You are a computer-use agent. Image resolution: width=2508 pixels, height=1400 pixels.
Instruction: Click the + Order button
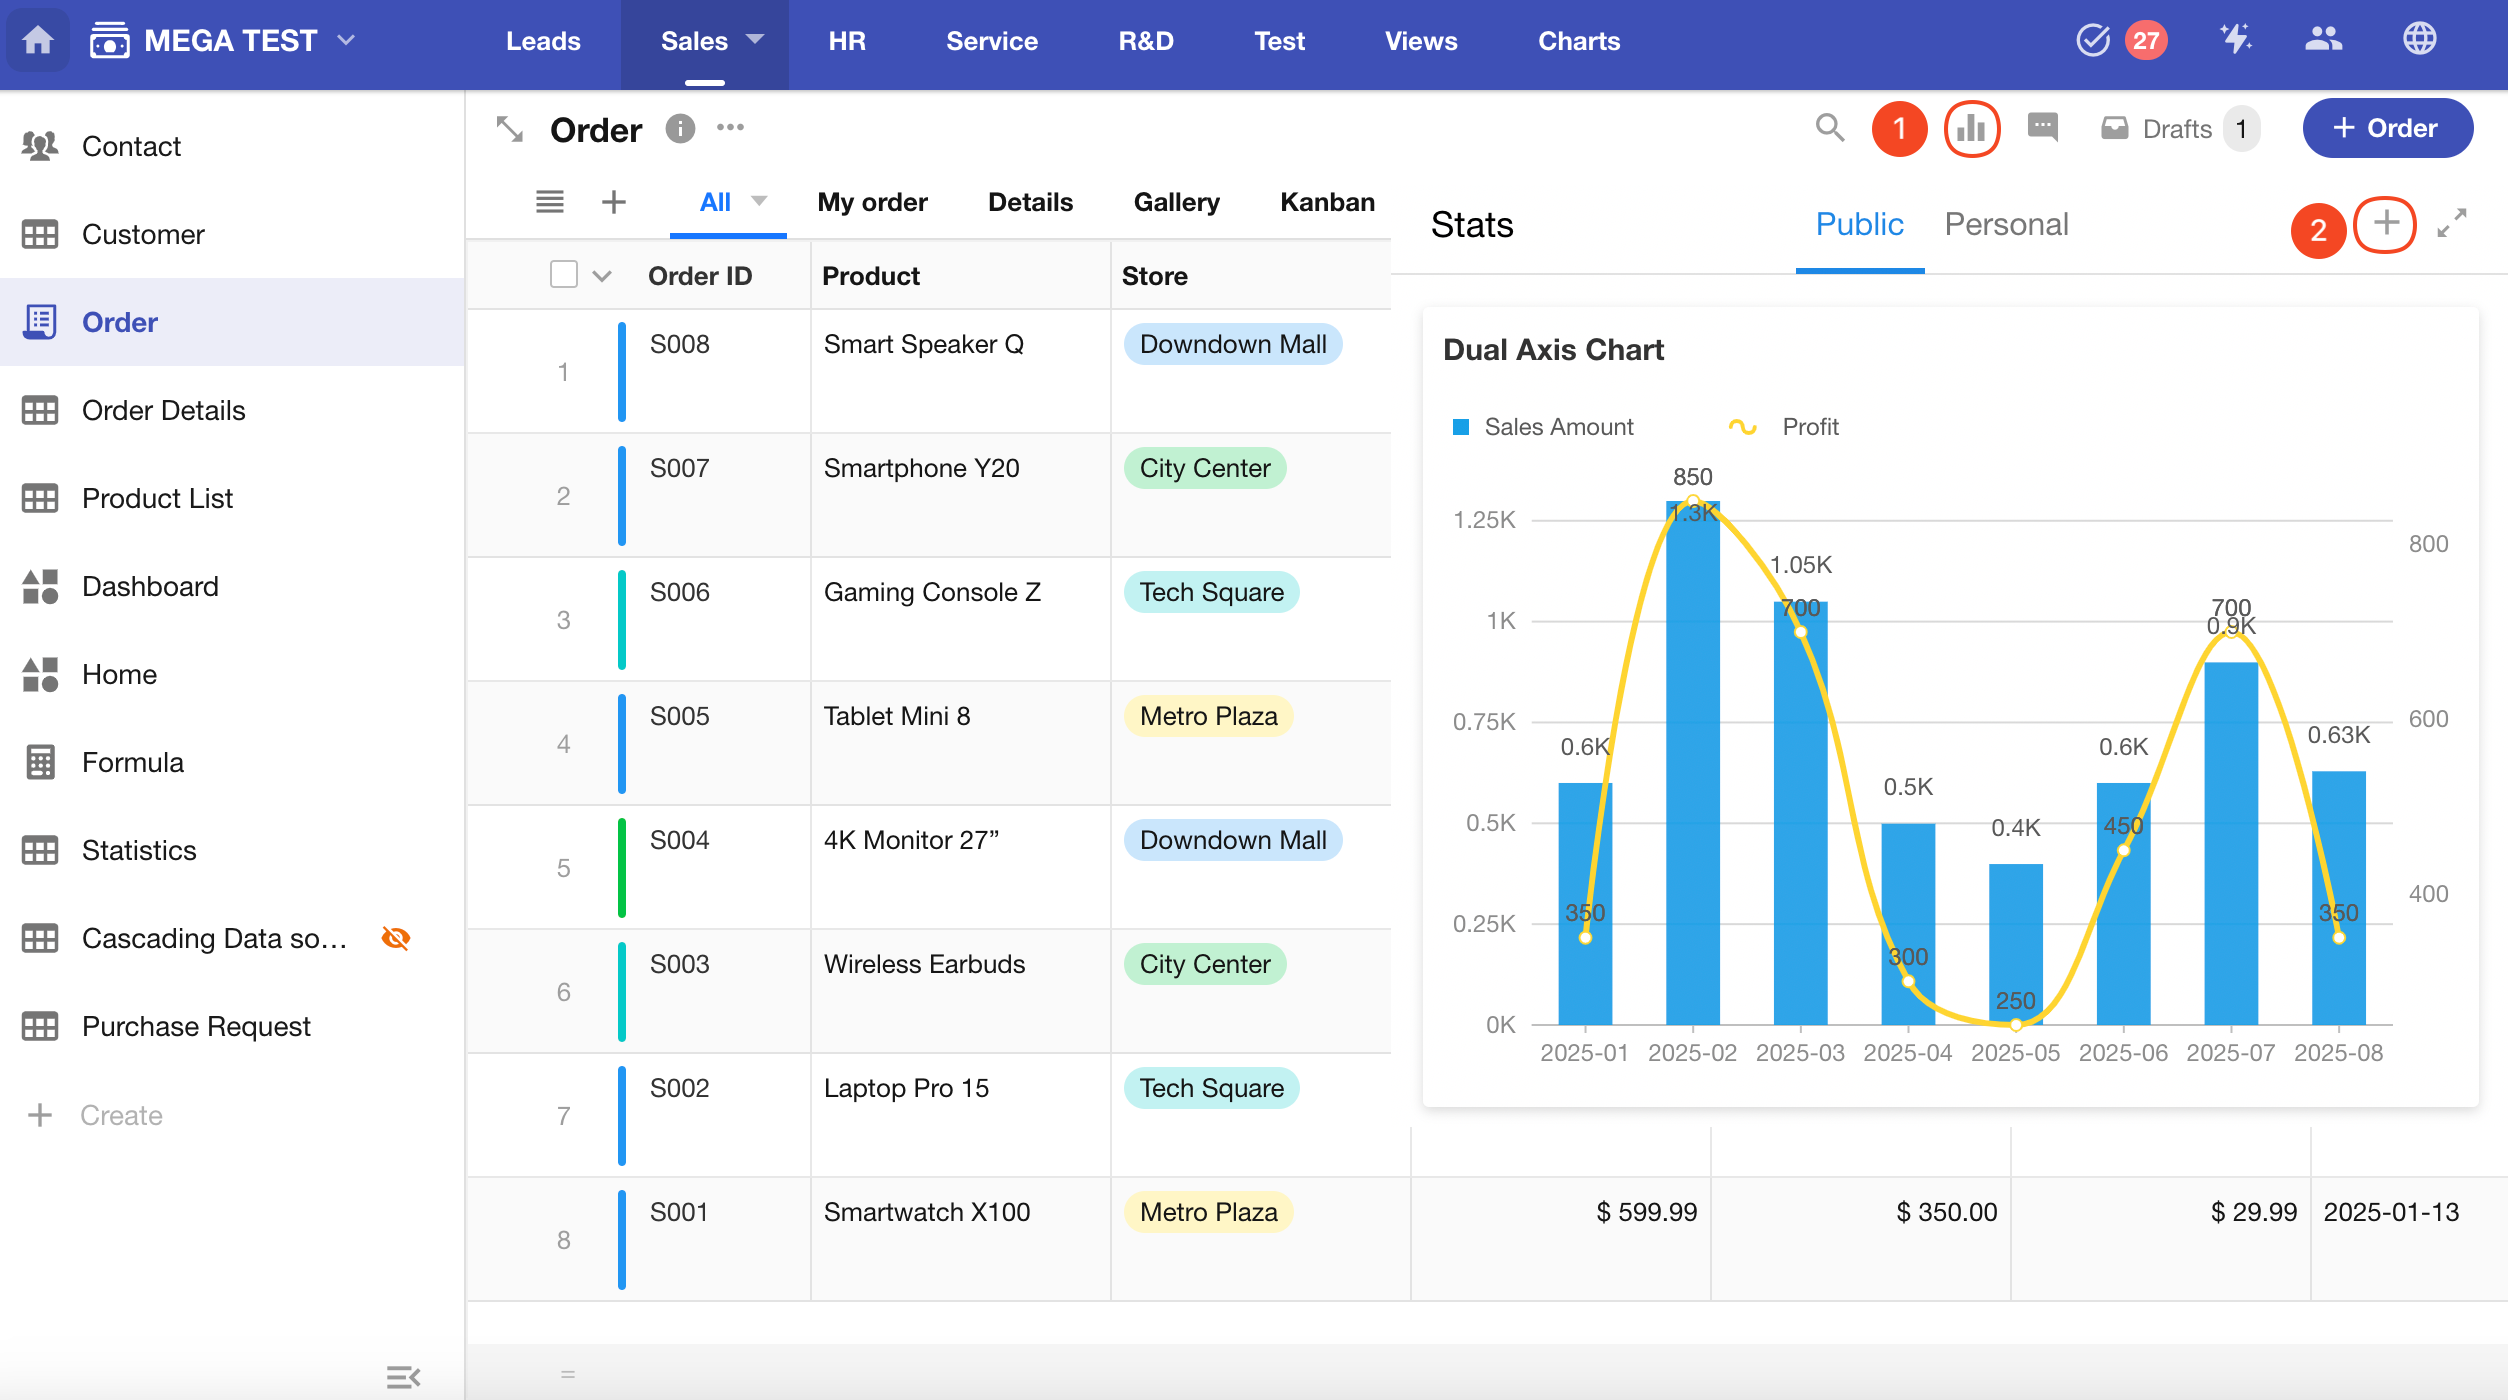(2387, 128)
